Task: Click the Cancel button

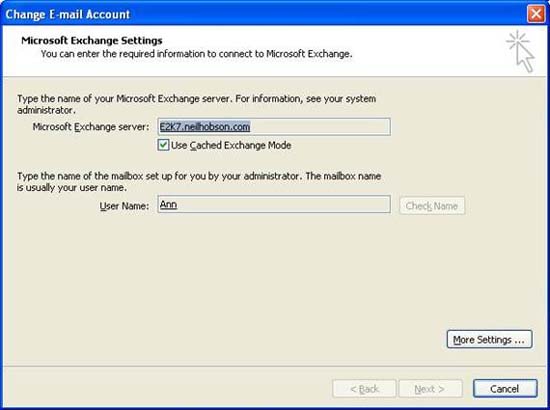Action: (505, 389)
